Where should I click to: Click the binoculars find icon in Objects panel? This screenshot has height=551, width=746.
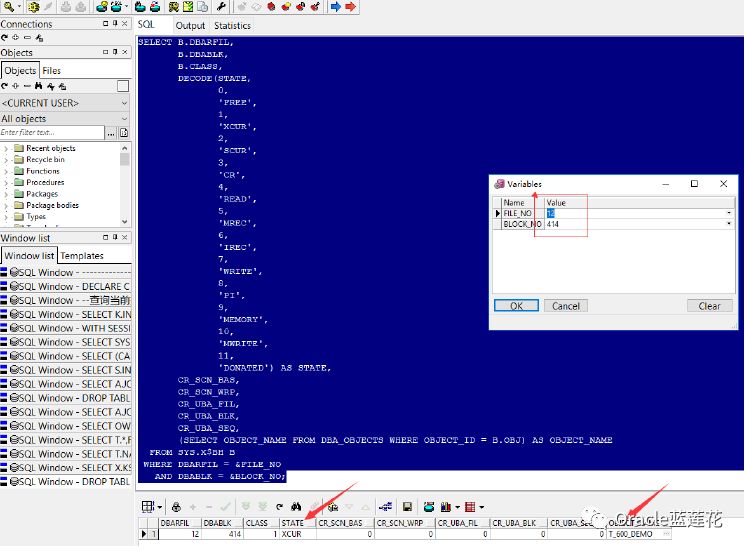coord(39,86)
